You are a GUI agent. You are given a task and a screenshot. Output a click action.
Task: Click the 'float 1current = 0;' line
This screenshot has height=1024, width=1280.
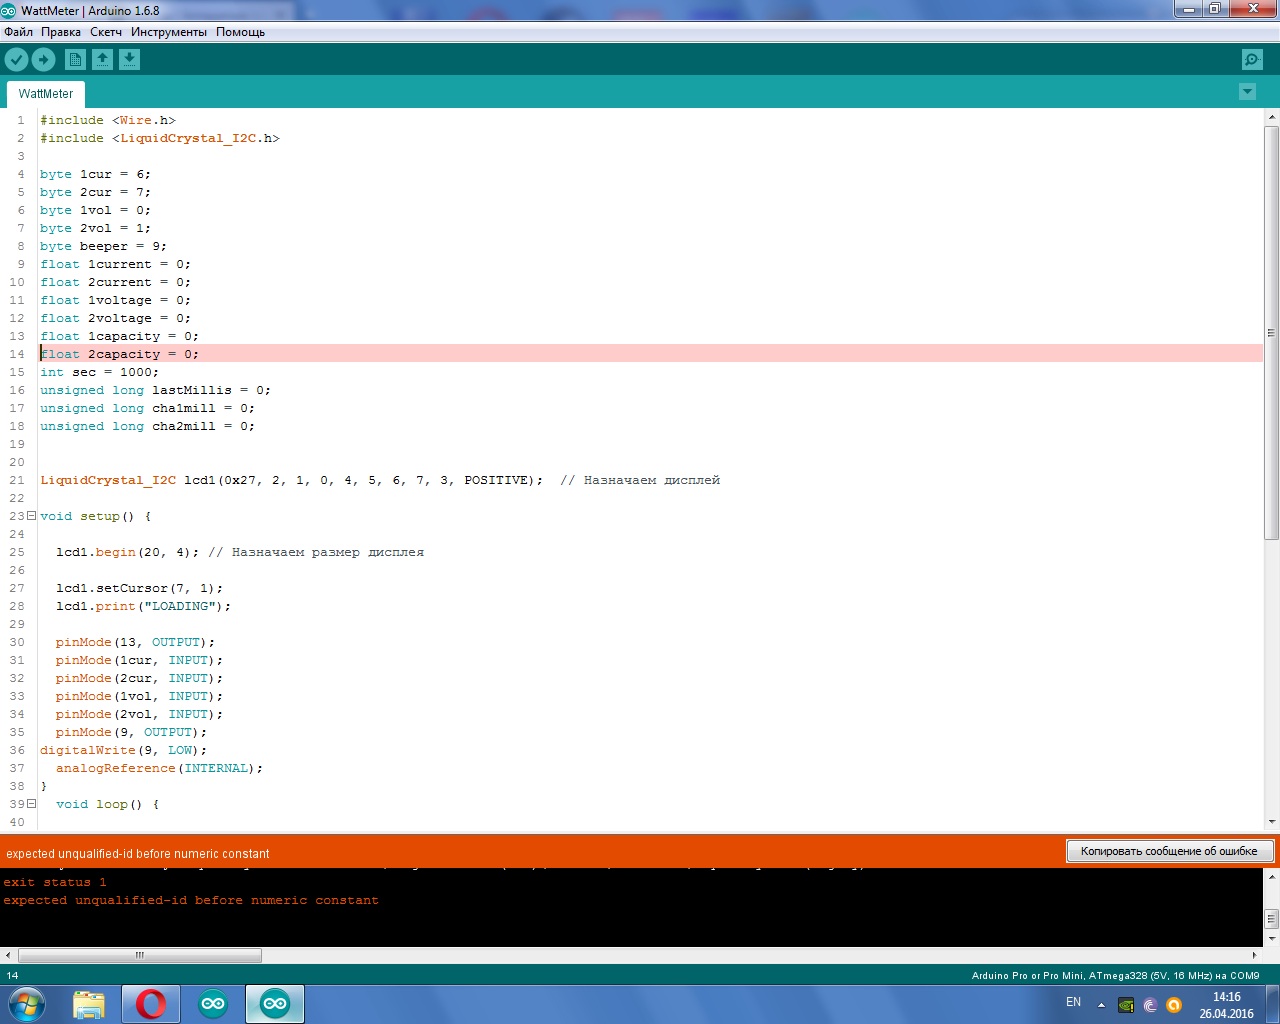point(116,264)
